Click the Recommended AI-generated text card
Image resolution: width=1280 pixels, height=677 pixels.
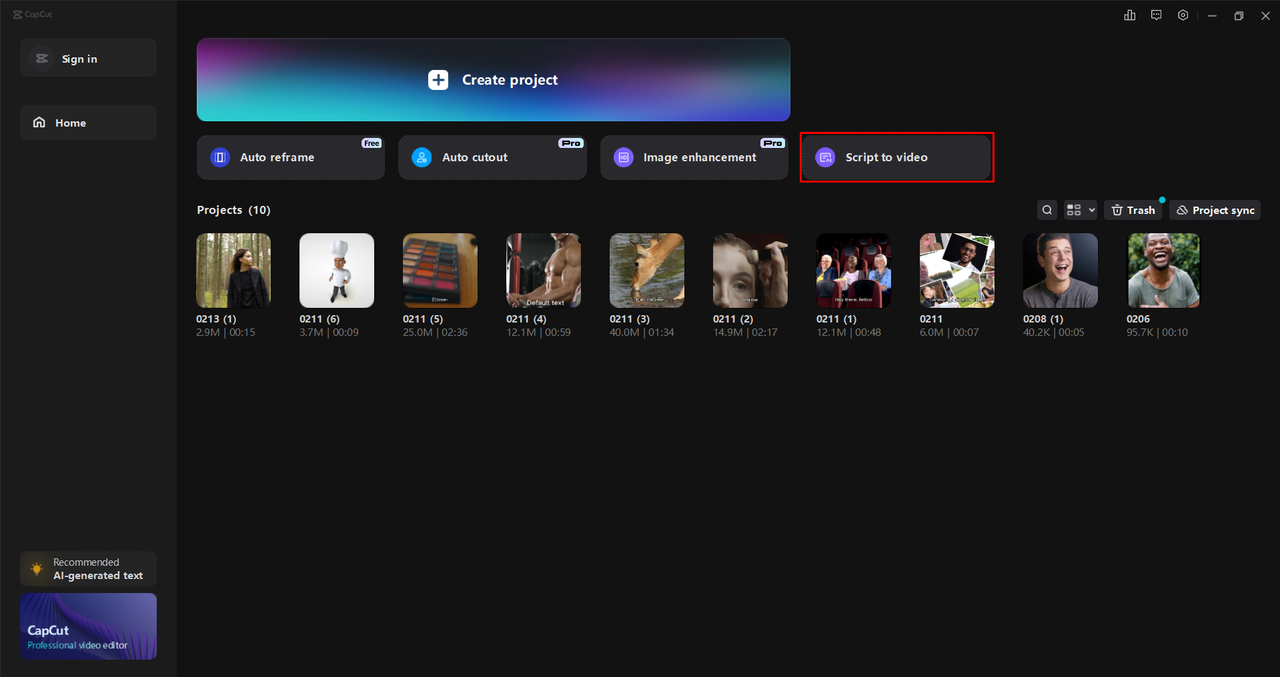tap(88, 569)
